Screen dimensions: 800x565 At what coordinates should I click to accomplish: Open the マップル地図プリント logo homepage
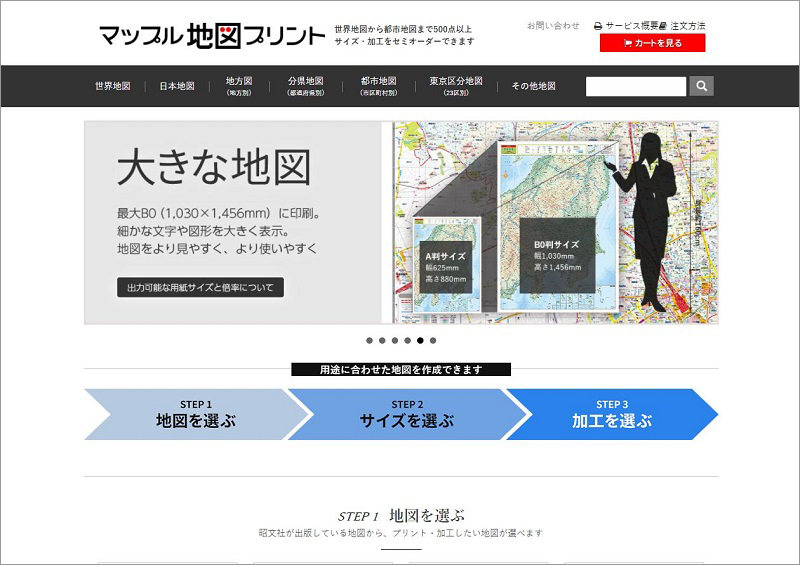(212, 36)
